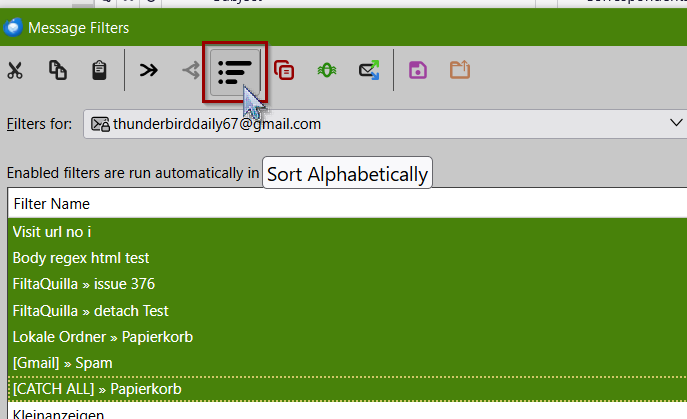Screen dimensions: 687x419
Task: Select the 'Body regex html test' filter
Action: (347, 258)
